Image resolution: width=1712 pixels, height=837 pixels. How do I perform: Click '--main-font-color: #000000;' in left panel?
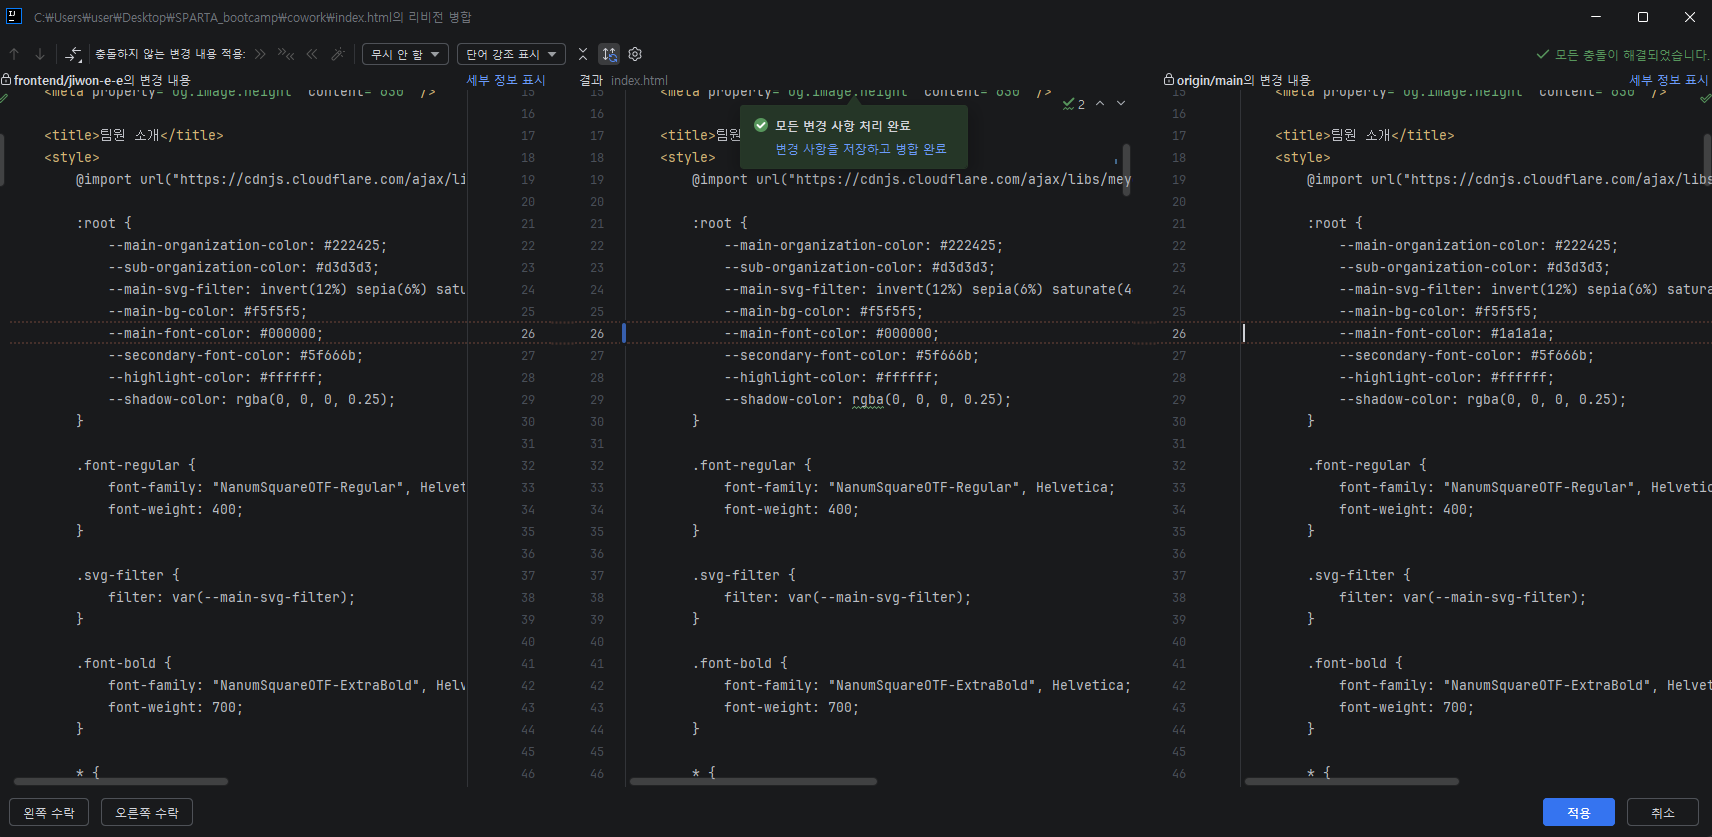(x=216, y=334)
